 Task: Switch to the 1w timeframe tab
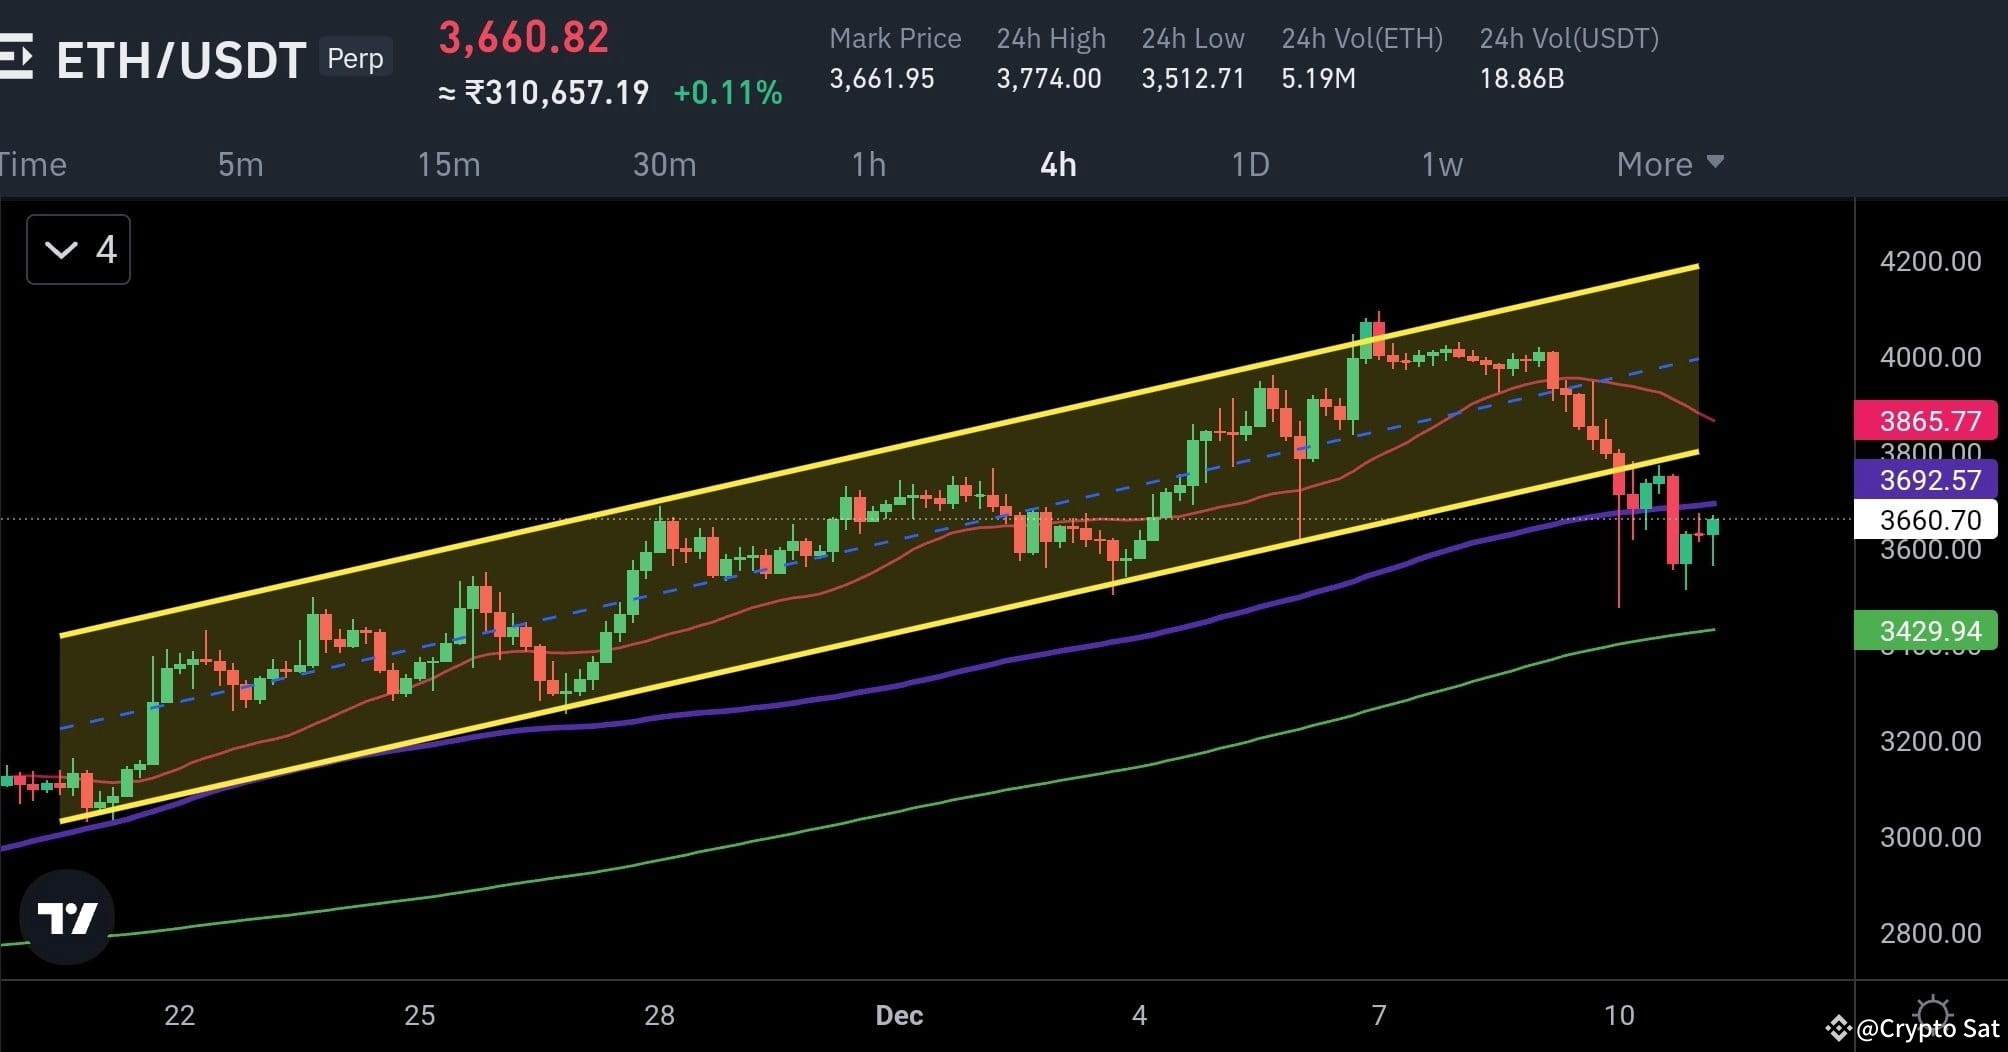(x=1441, y=164)
